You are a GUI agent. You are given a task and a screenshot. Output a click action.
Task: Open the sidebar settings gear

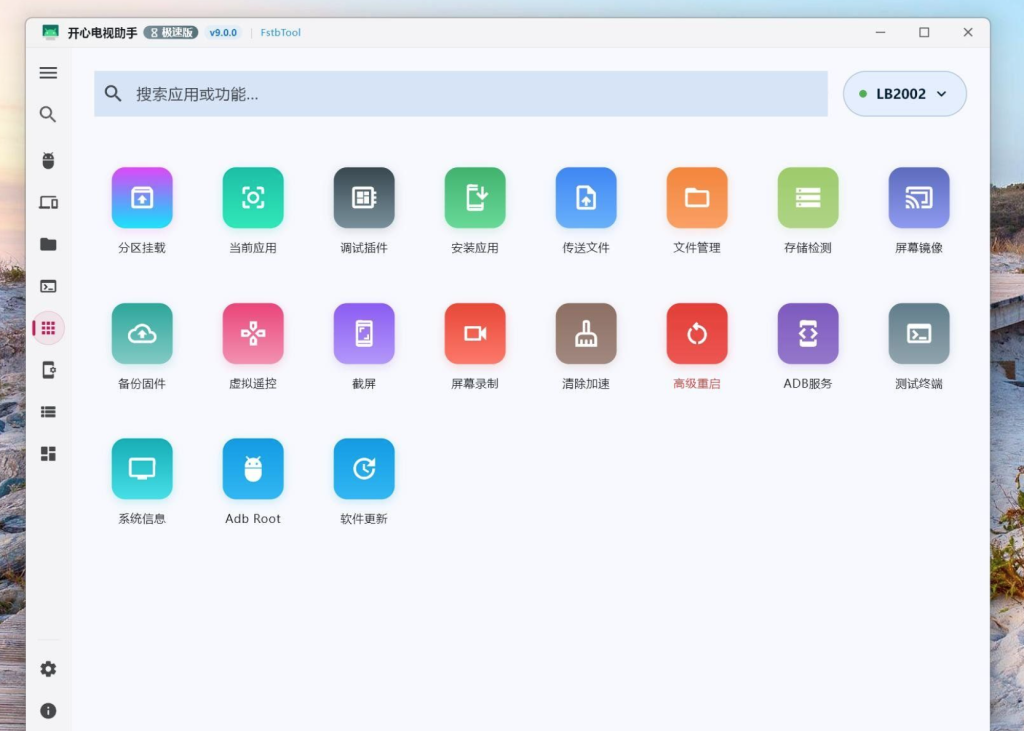click(48, 669)
